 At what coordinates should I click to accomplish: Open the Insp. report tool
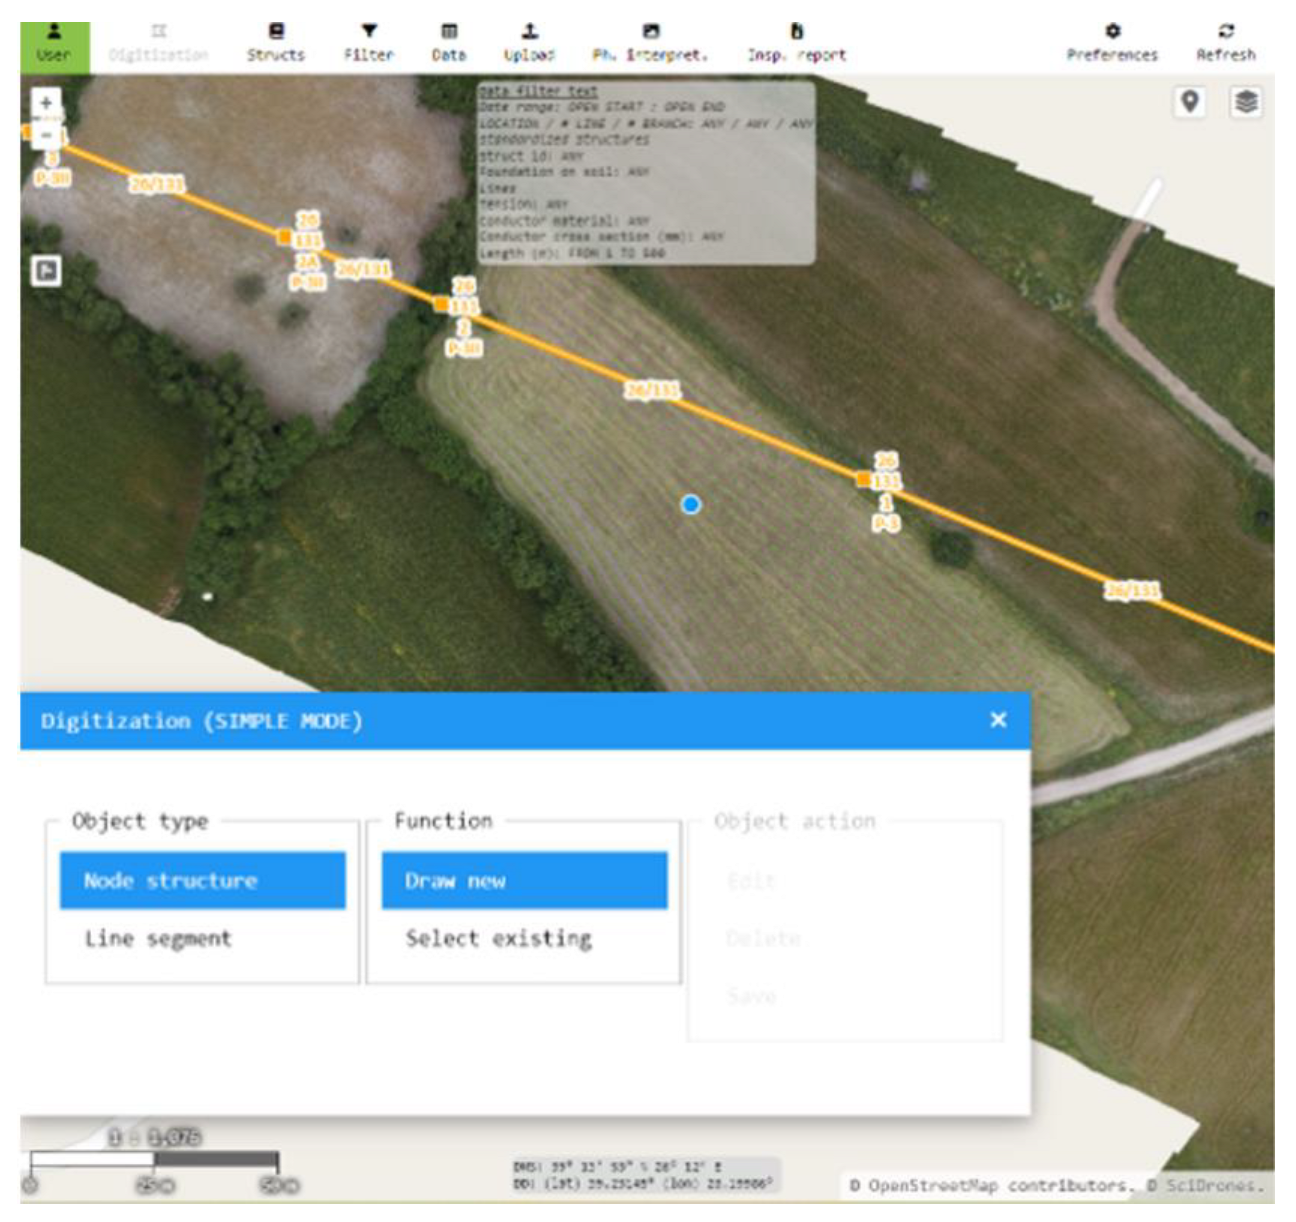click(x=796, y=45)
